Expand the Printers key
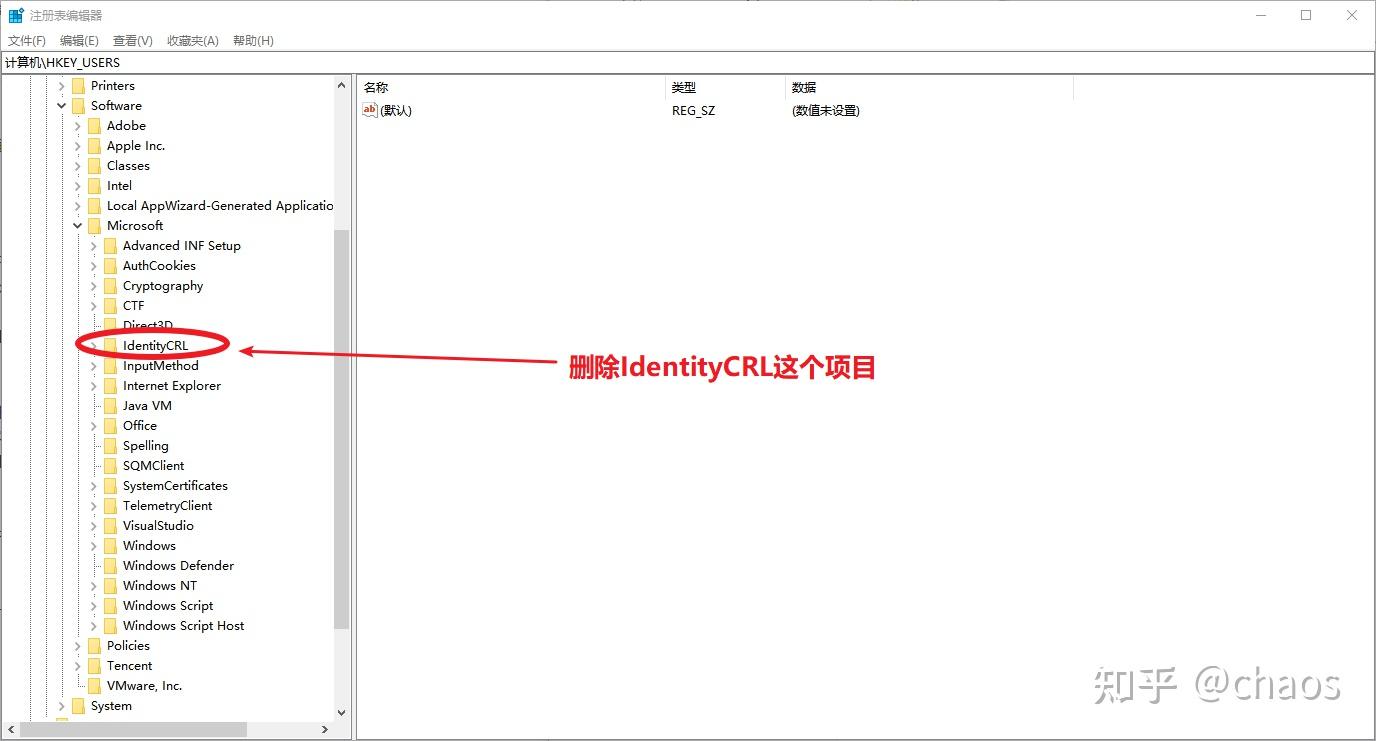Viewport: 1376px width, 741px height. pyautogui.click(x=62, y=86)
